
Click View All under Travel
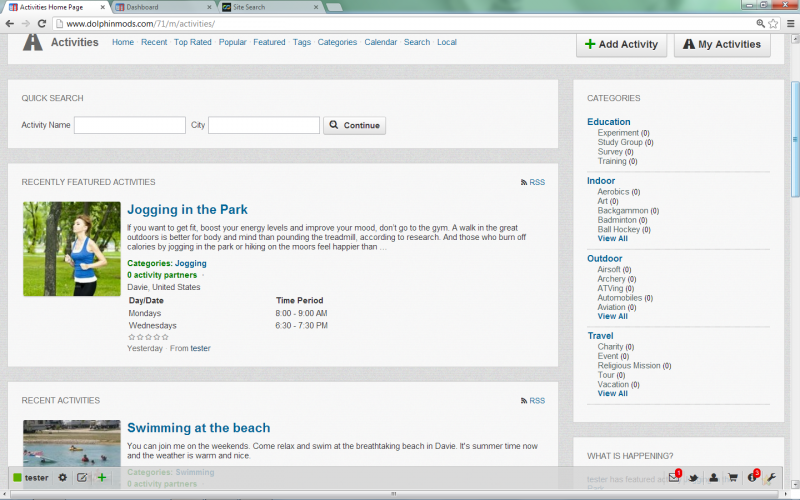point(613,393)
